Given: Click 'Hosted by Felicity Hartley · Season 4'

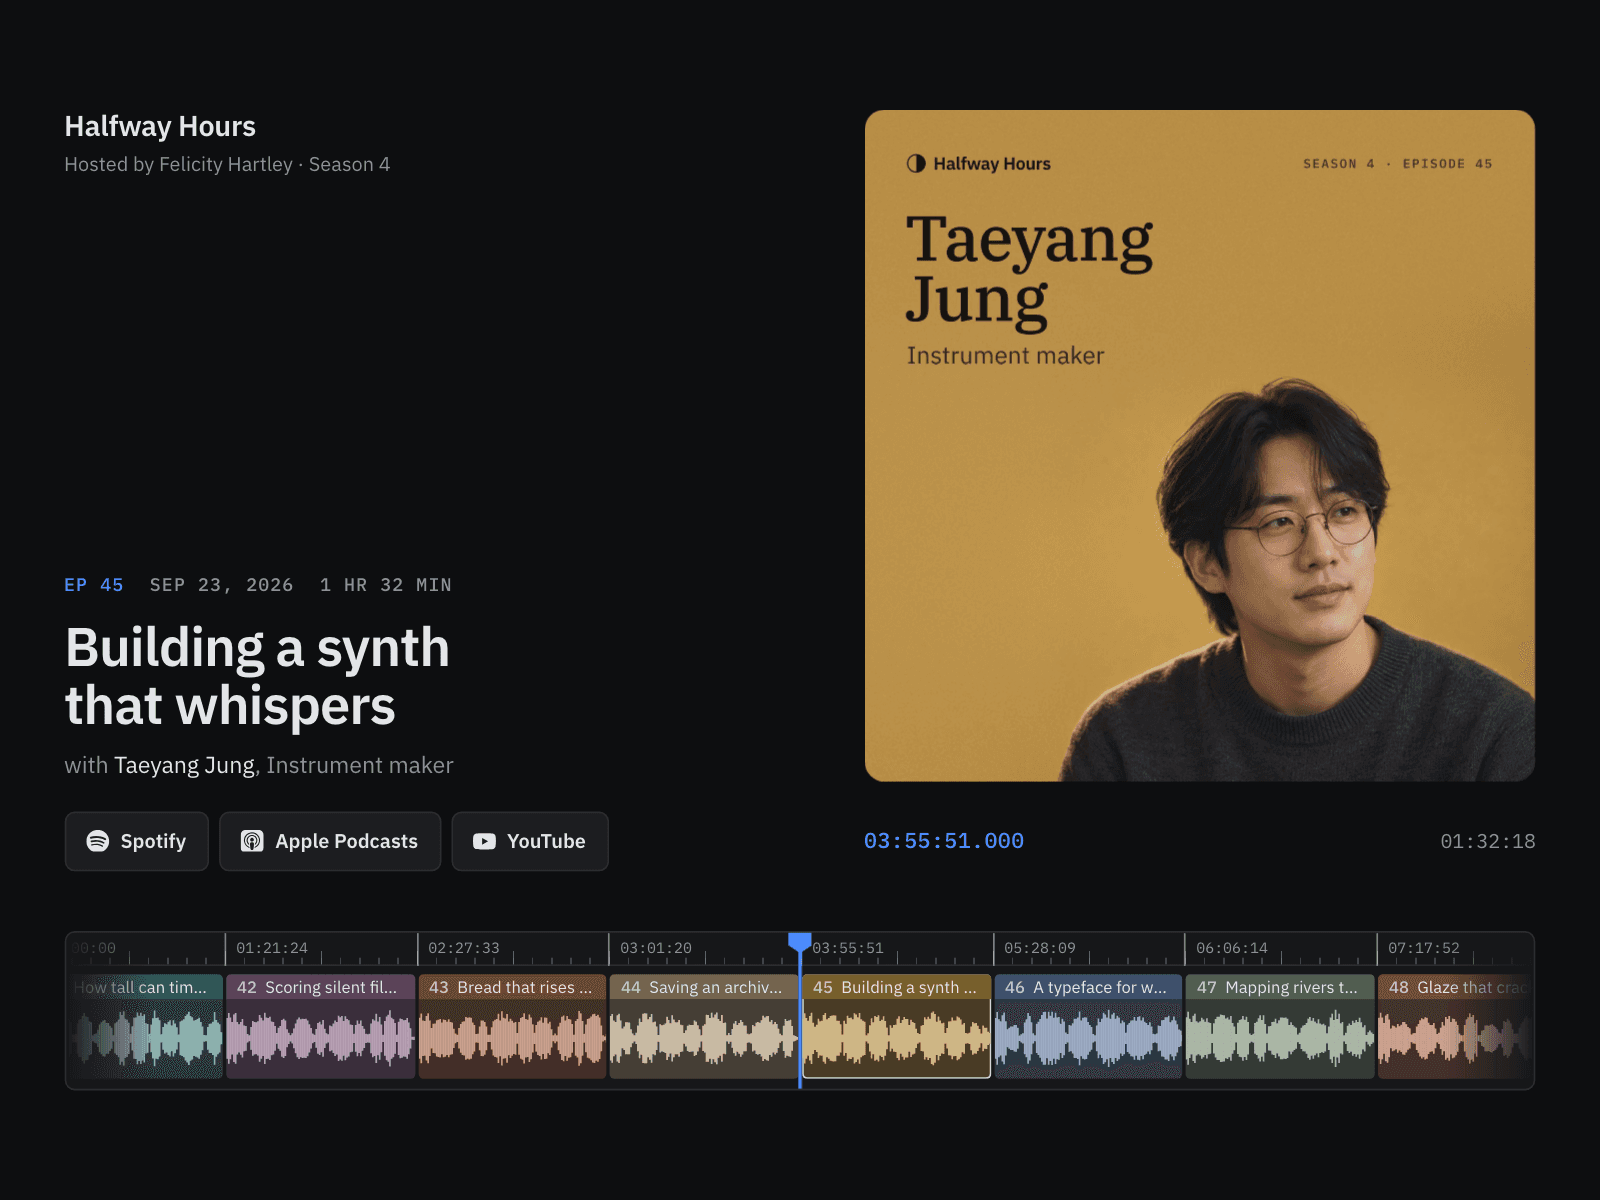Looking at the screenshot, I should click(x=227, y=164).
